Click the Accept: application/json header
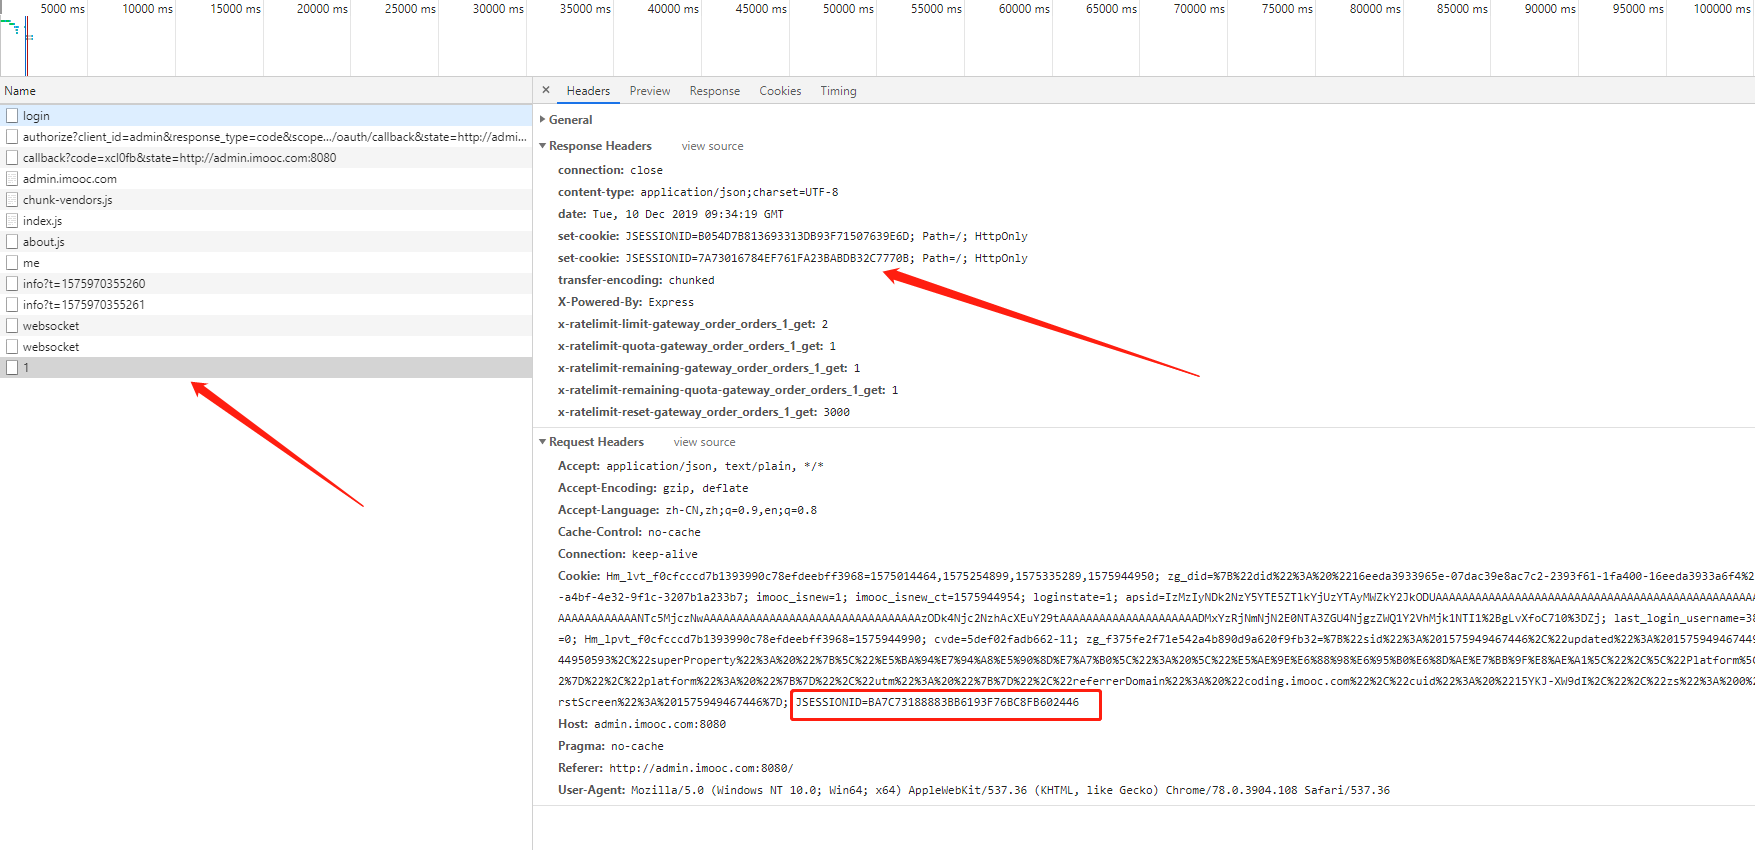This screenshot has height=850, width=1755. (690, 466)
